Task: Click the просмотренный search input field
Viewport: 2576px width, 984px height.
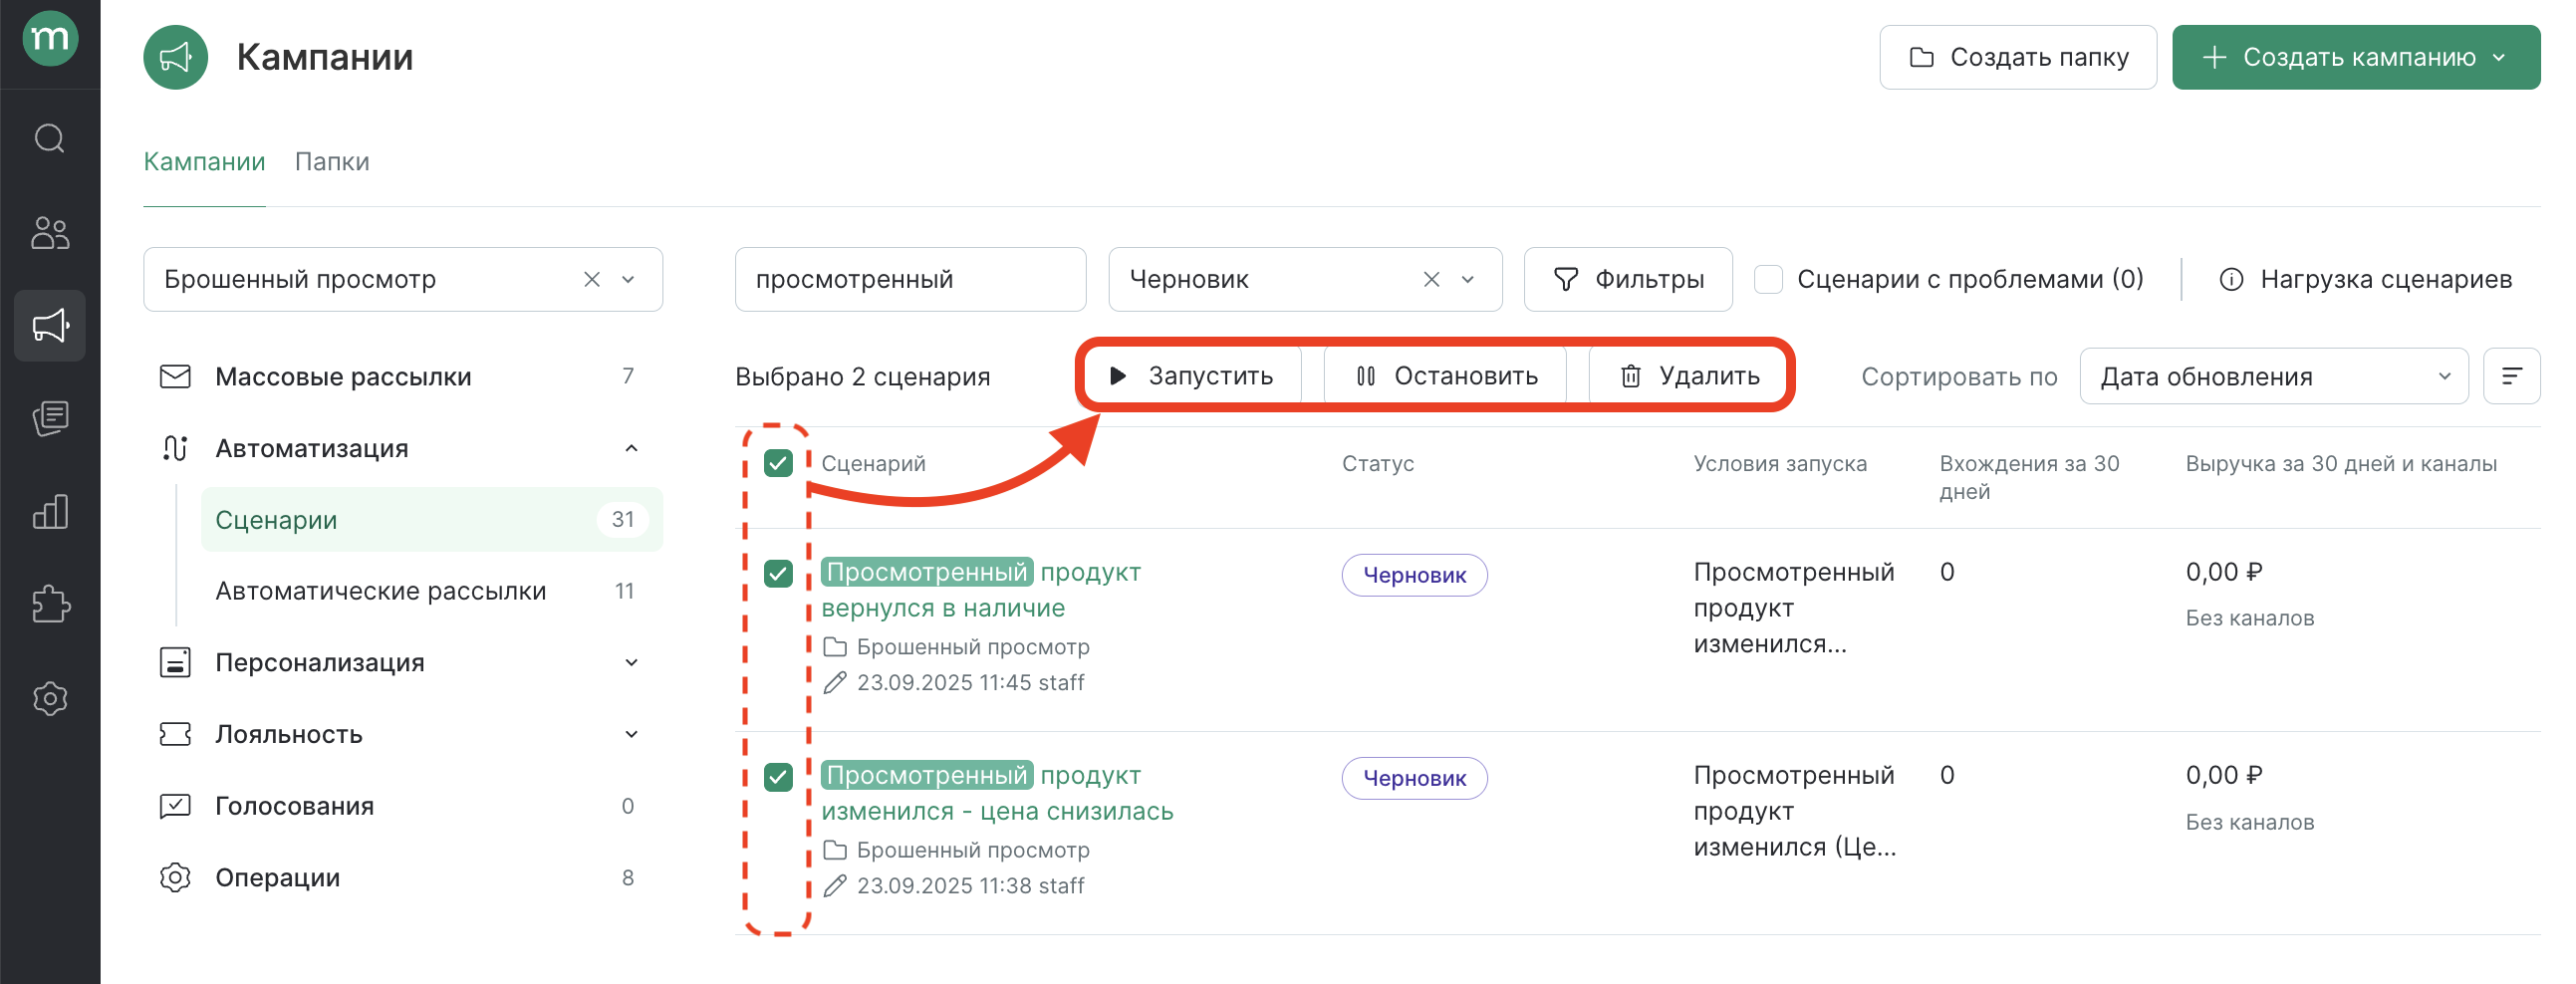Action: tap(910, 279)
